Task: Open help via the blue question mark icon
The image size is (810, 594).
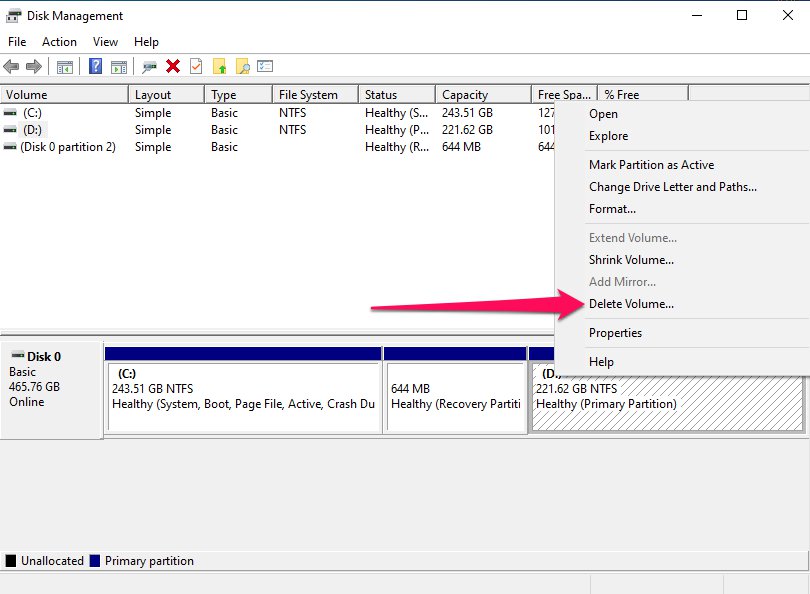Action: tap(95, 66)
